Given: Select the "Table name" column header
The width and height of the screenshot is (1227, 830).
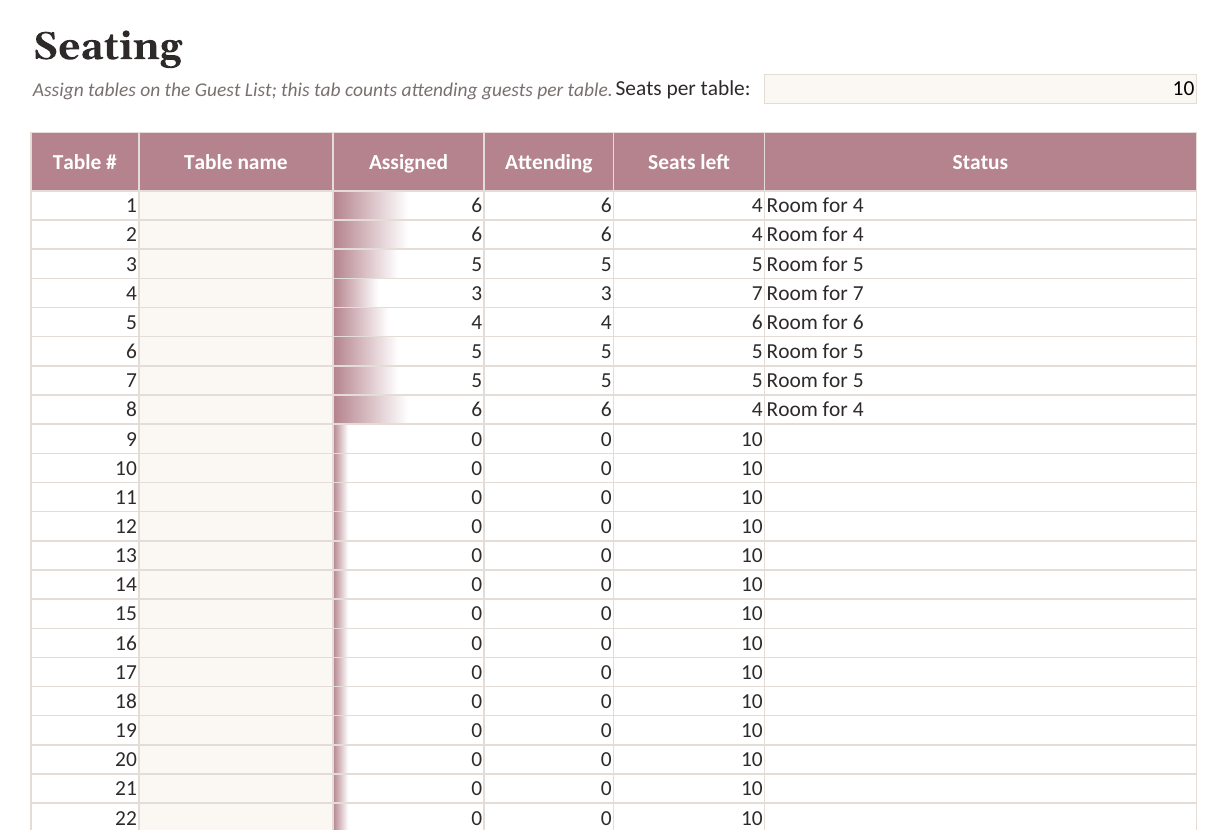Looking at the screenshot, I should pyautogui.click(x=236, y=162).
